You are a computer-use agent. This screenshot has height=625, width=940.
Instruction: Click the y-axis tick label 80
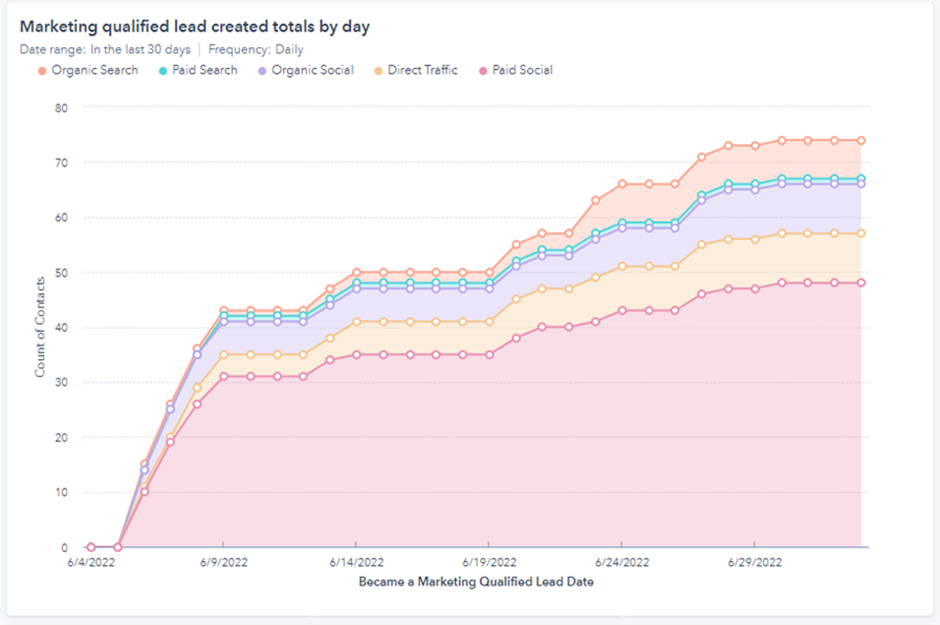[62, 108]
